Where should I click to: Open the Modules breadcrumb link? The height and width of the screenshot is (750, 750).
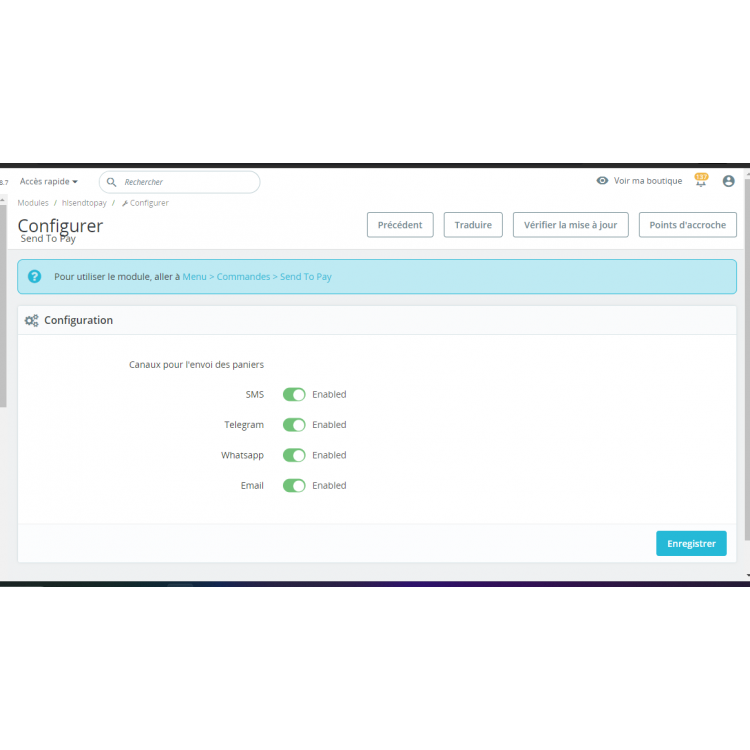click(x=33, y=203)
